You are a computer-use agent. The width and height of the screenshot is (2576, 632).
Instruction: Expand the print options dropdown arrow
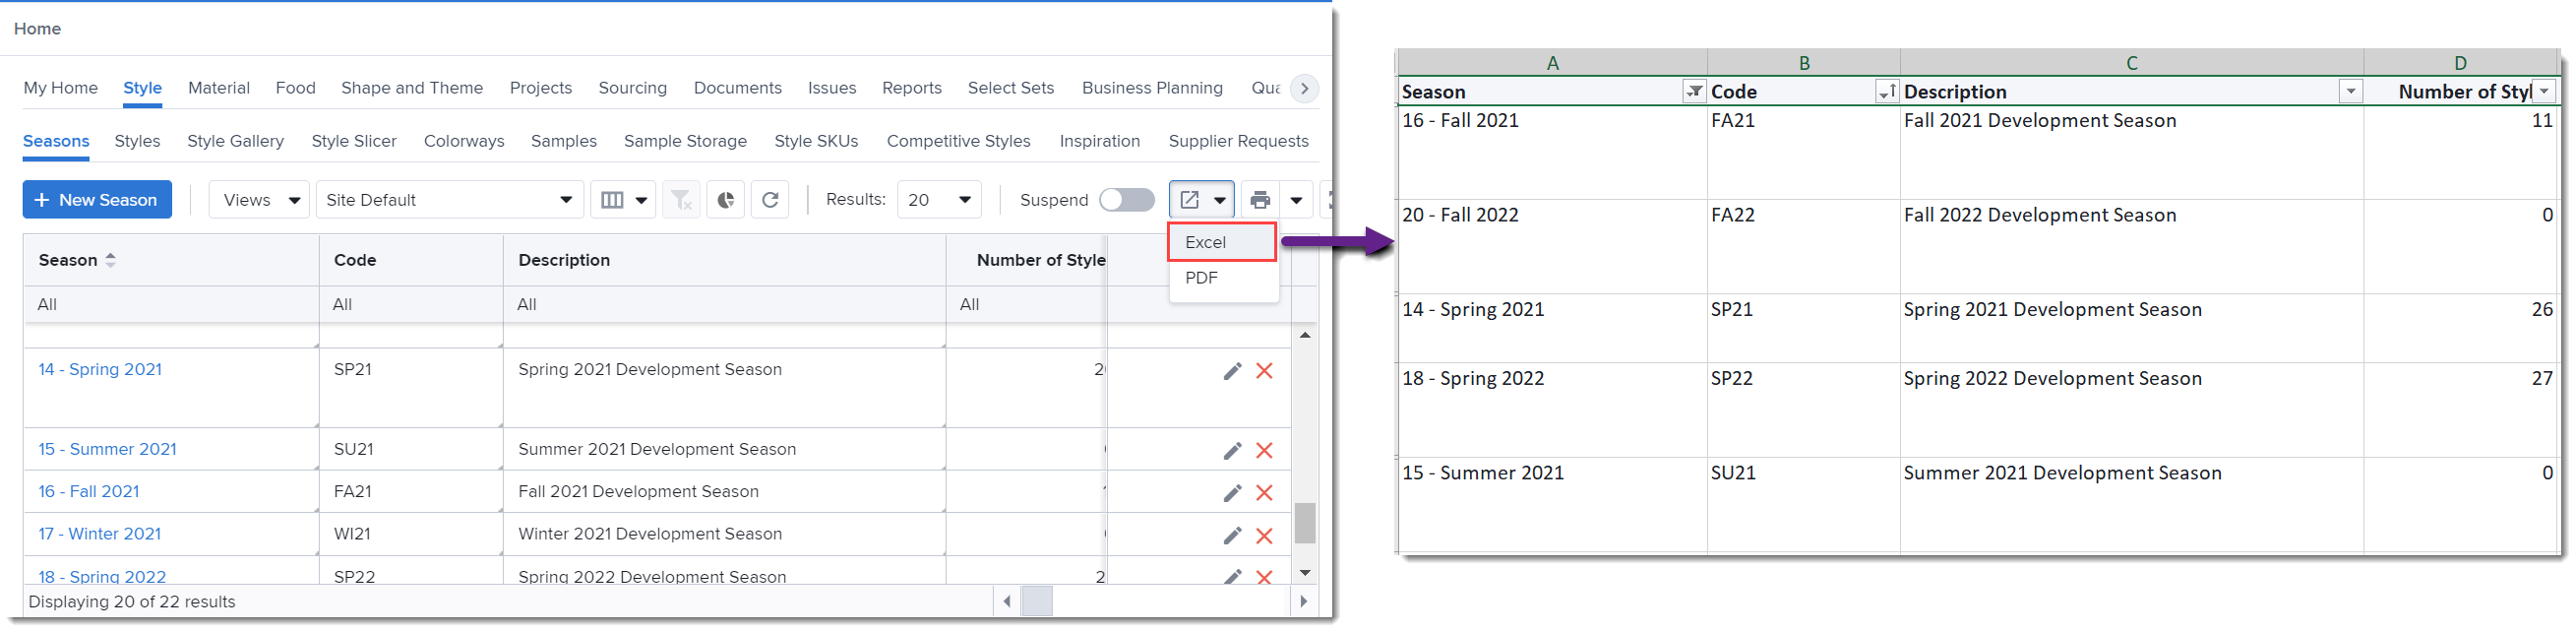click(x=1297, y=199)
